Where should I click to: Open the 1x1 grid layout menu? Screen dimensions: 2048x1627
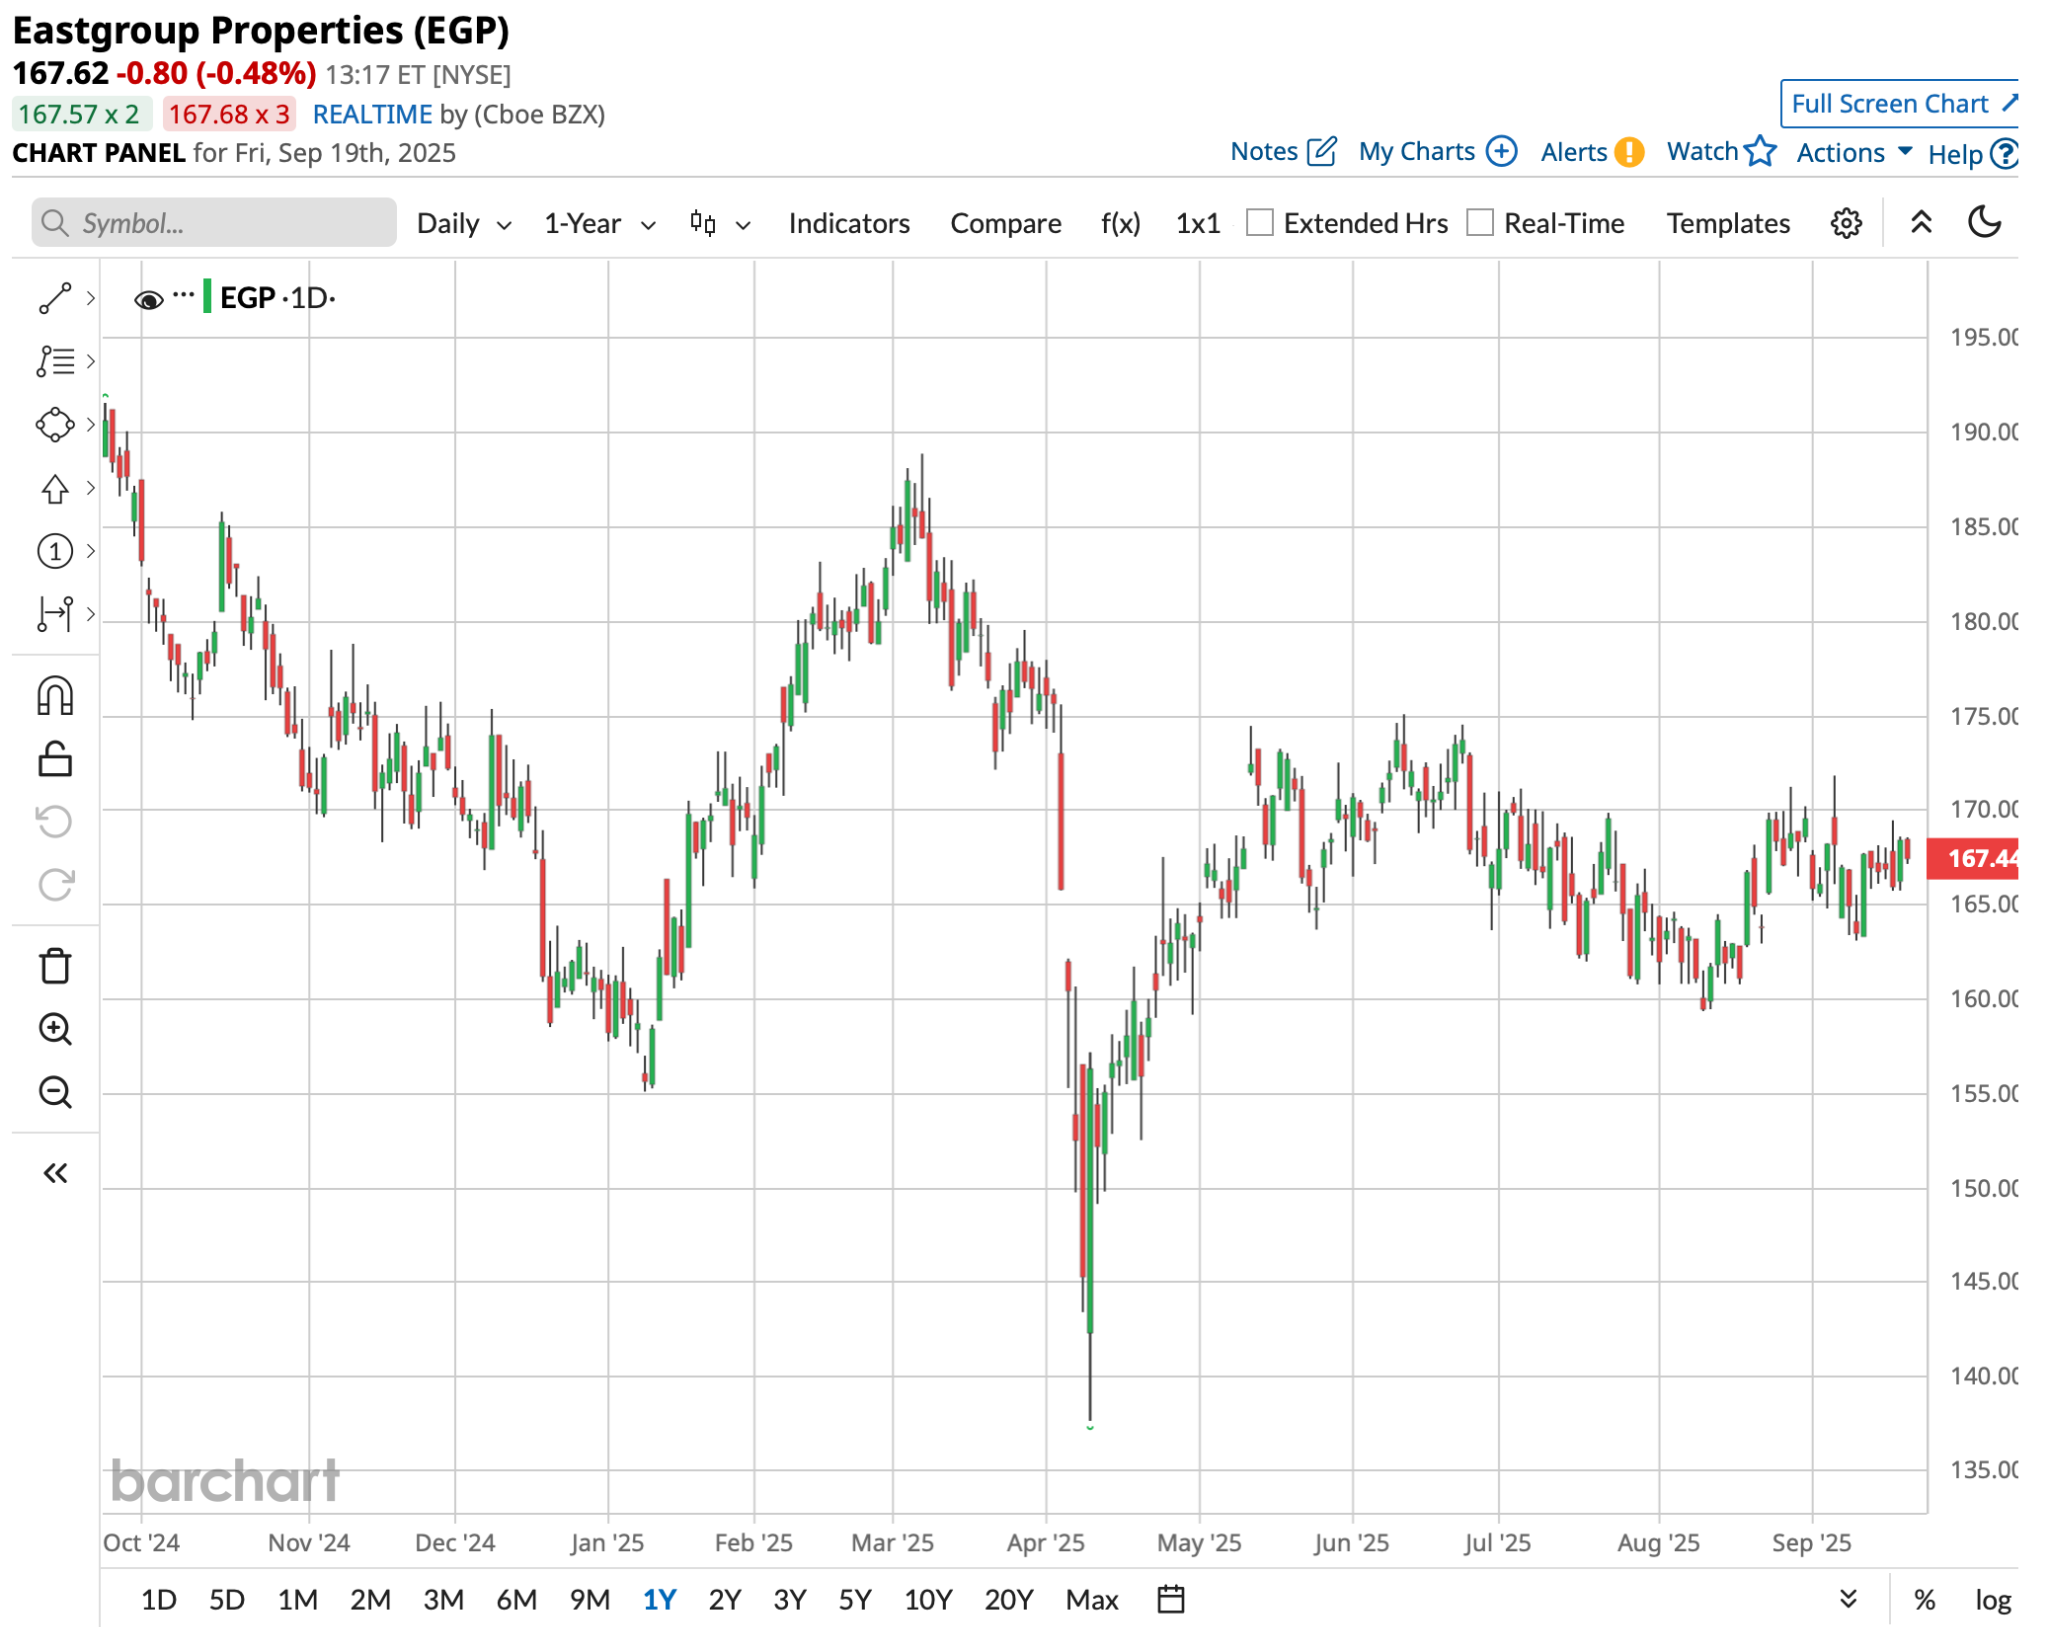(x=1197, y=223)
